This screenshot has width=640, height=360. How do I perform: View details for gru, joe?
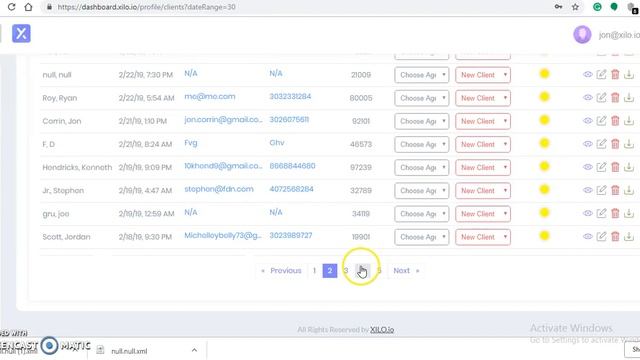pos(587,213)
